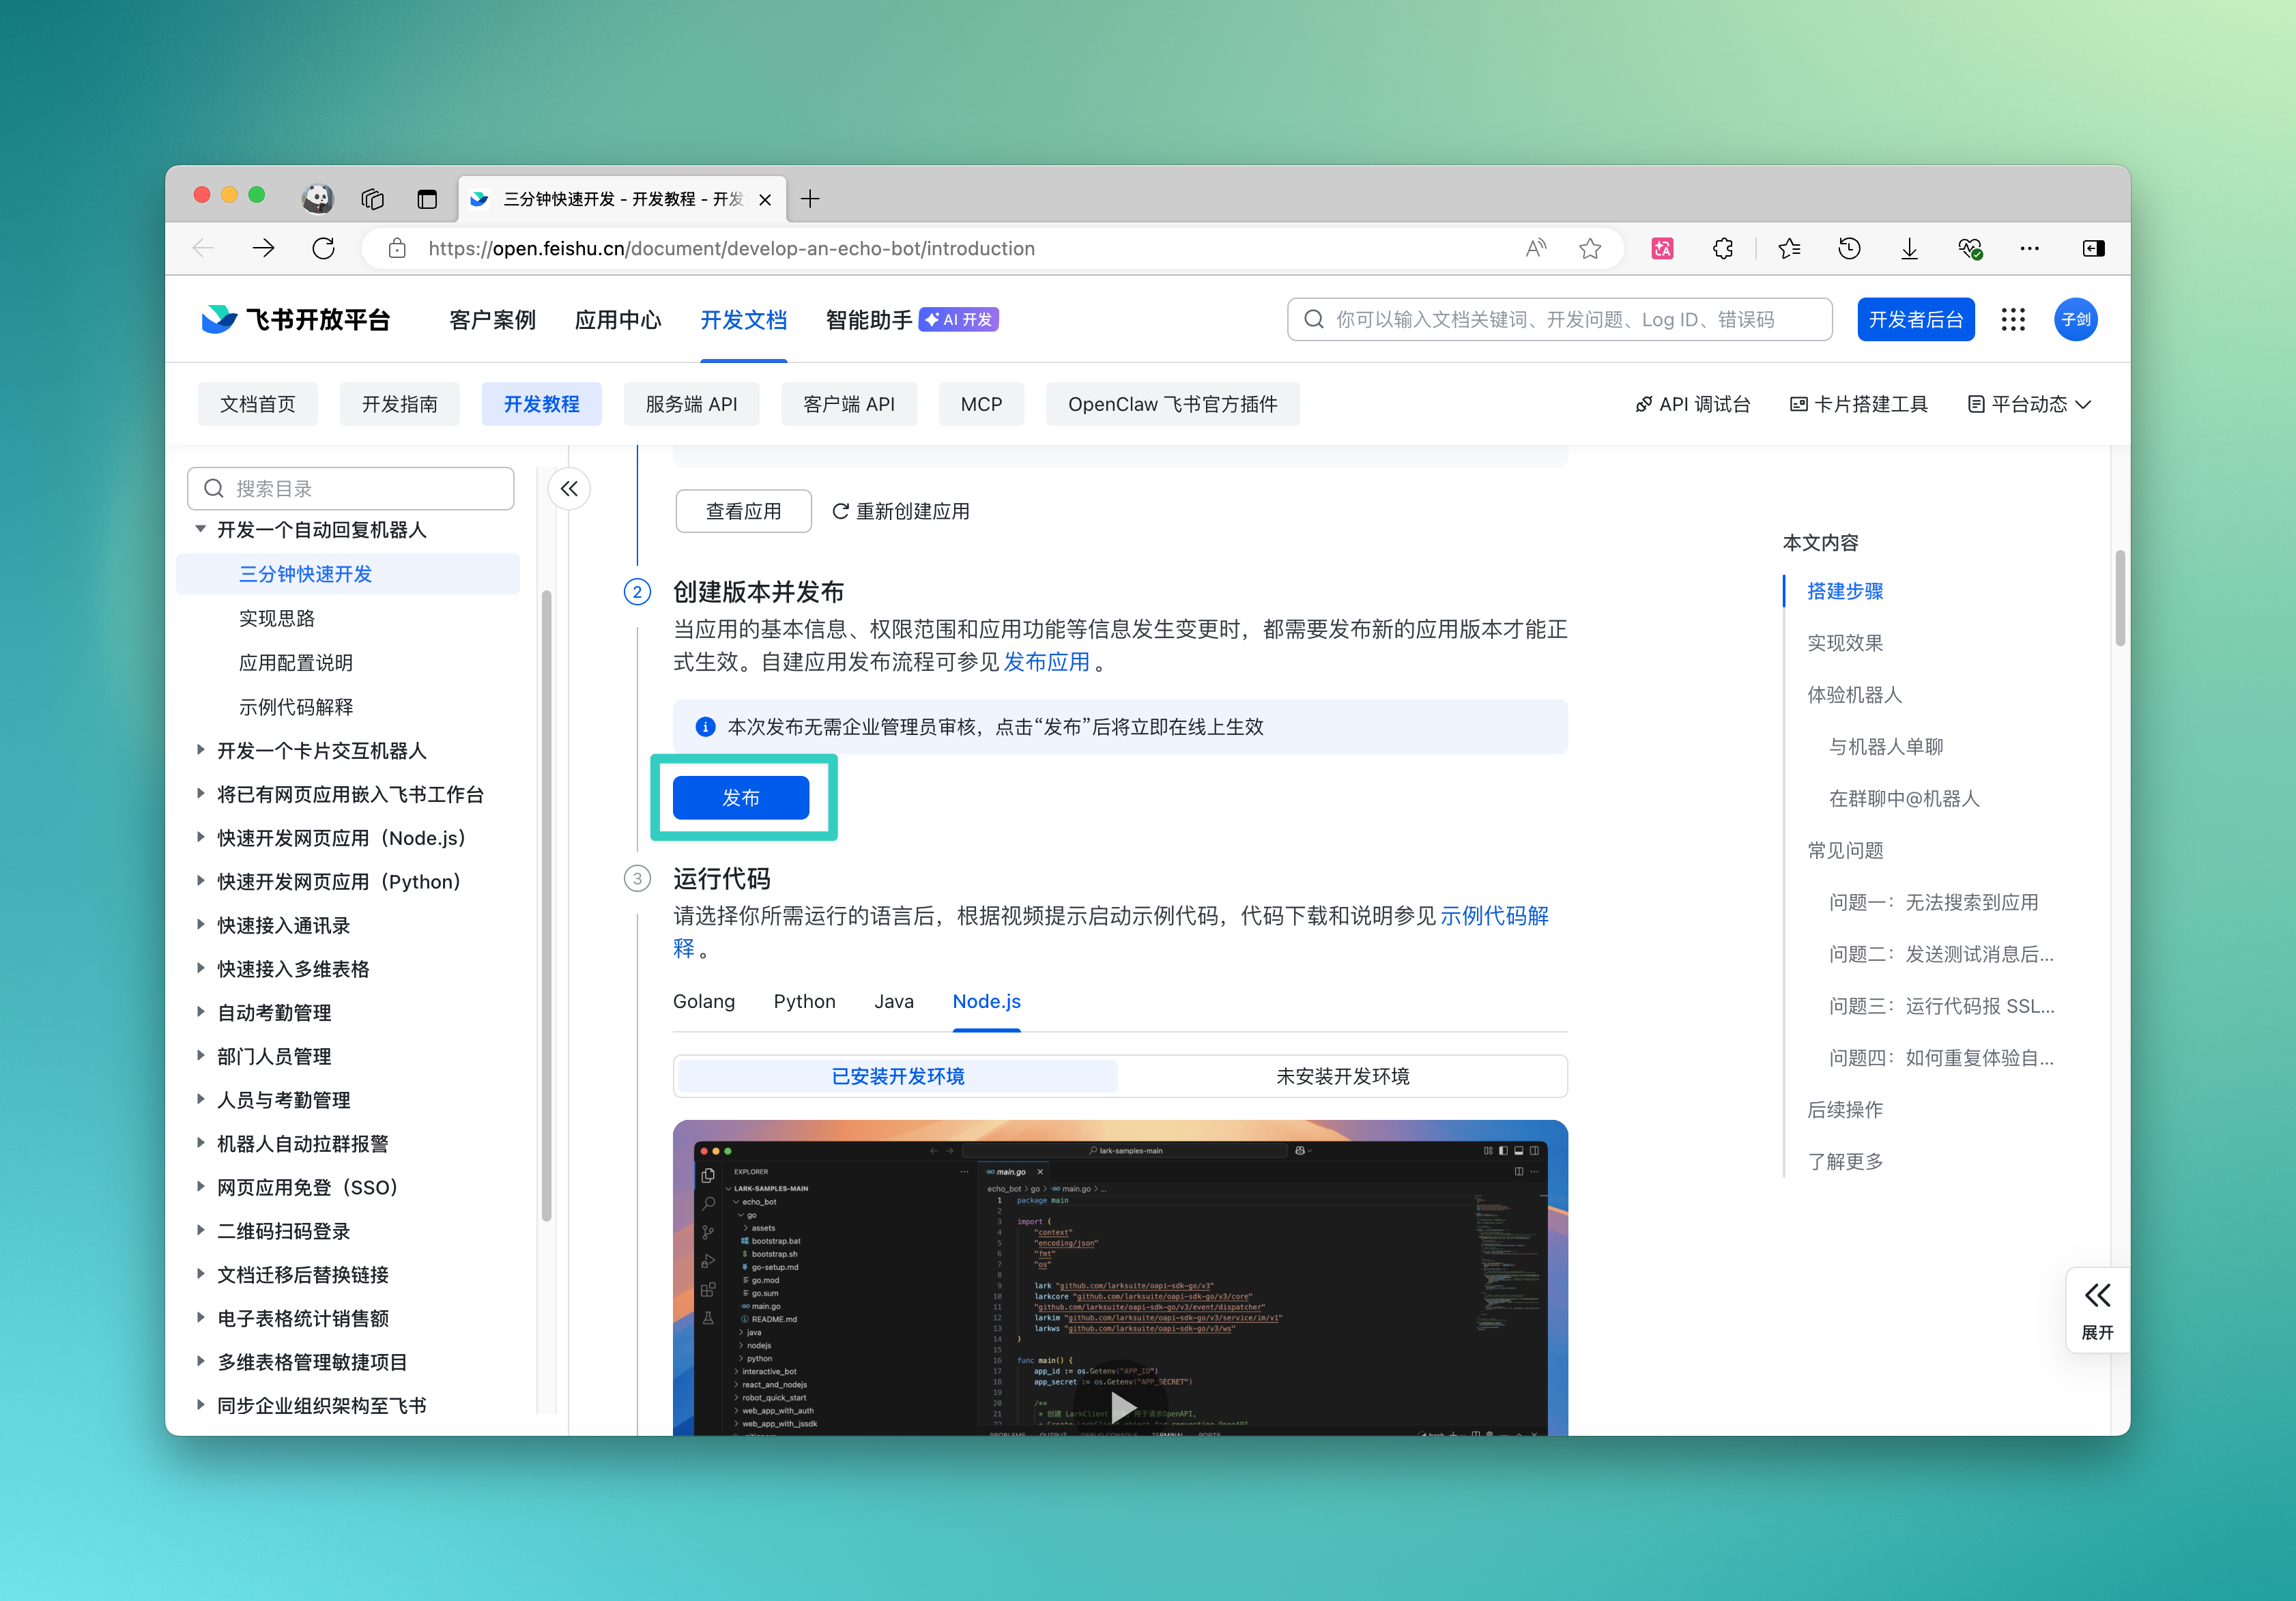Select 未安装开发环境 option
The width and height of the screenshot is (2296, 1601).
pos(1342,1076)
